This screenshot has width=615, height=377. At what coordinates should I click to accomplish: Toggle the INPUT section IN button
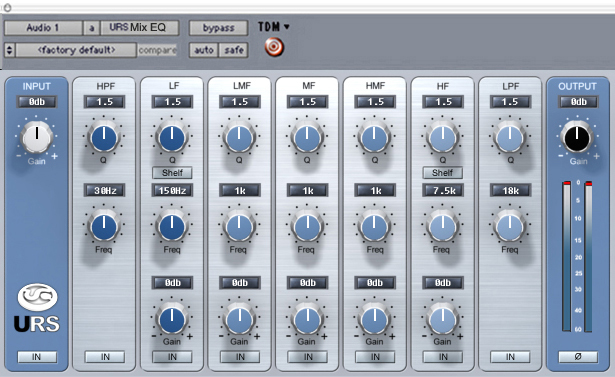tap(37, 357)
